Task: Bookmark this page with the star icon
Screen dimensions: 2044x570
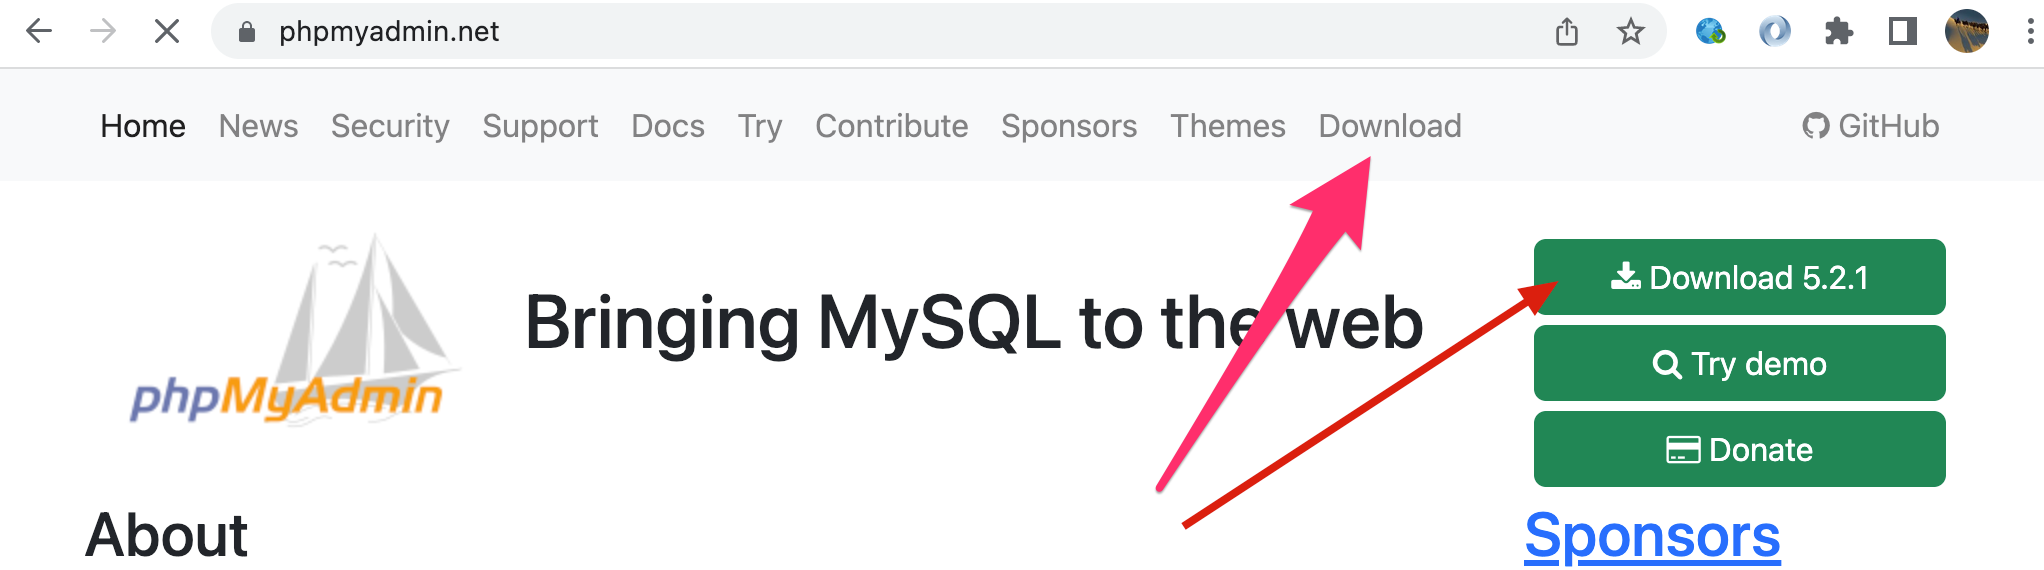Action: coord(1631,32)
